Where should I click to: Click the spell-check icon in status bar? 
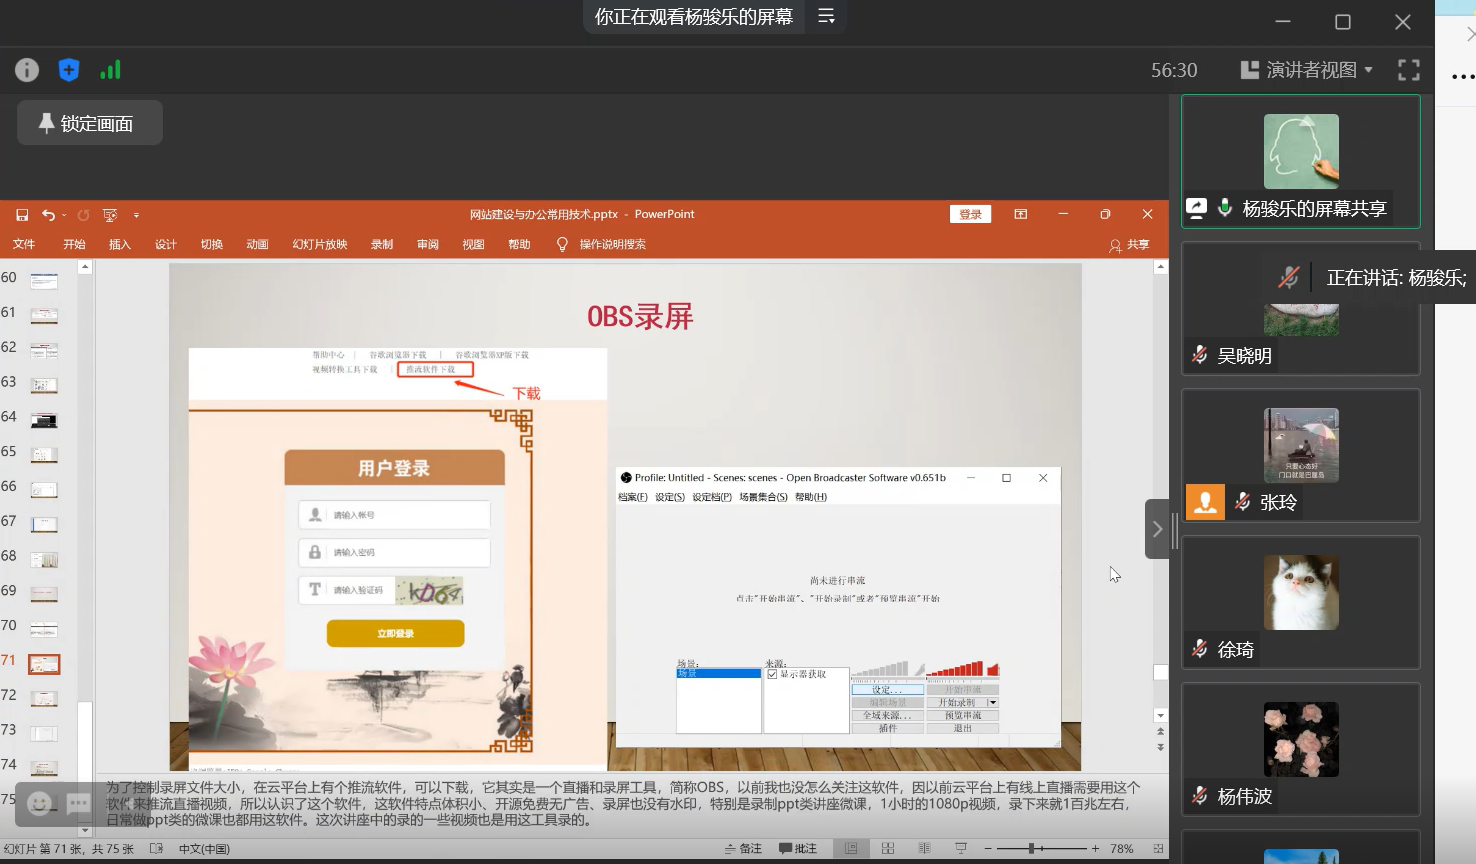point(157,848)
